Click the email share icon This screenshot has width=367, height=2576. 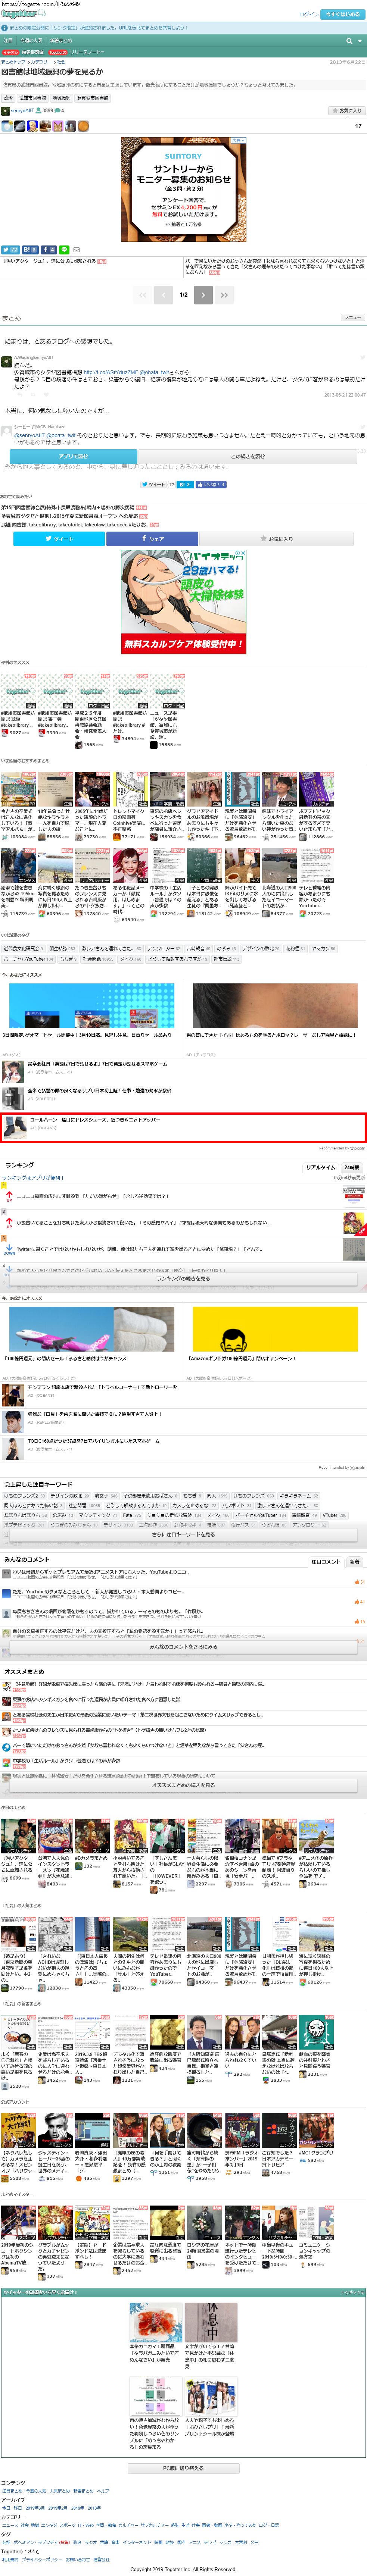pyautogui.click(x=76, y=250)
